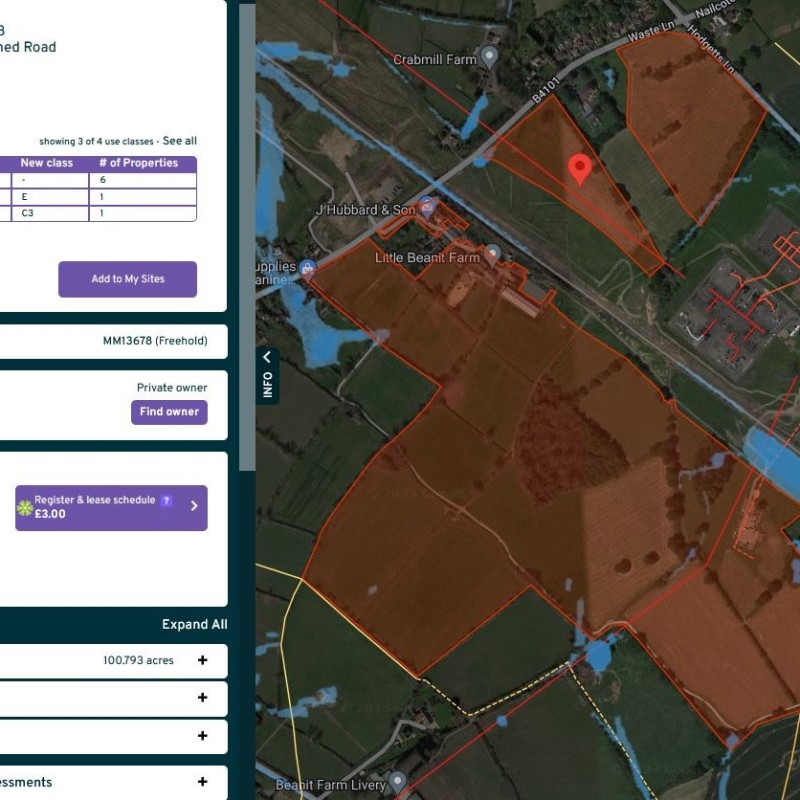Collapse the INFO side panel tab

click(267, 374)
